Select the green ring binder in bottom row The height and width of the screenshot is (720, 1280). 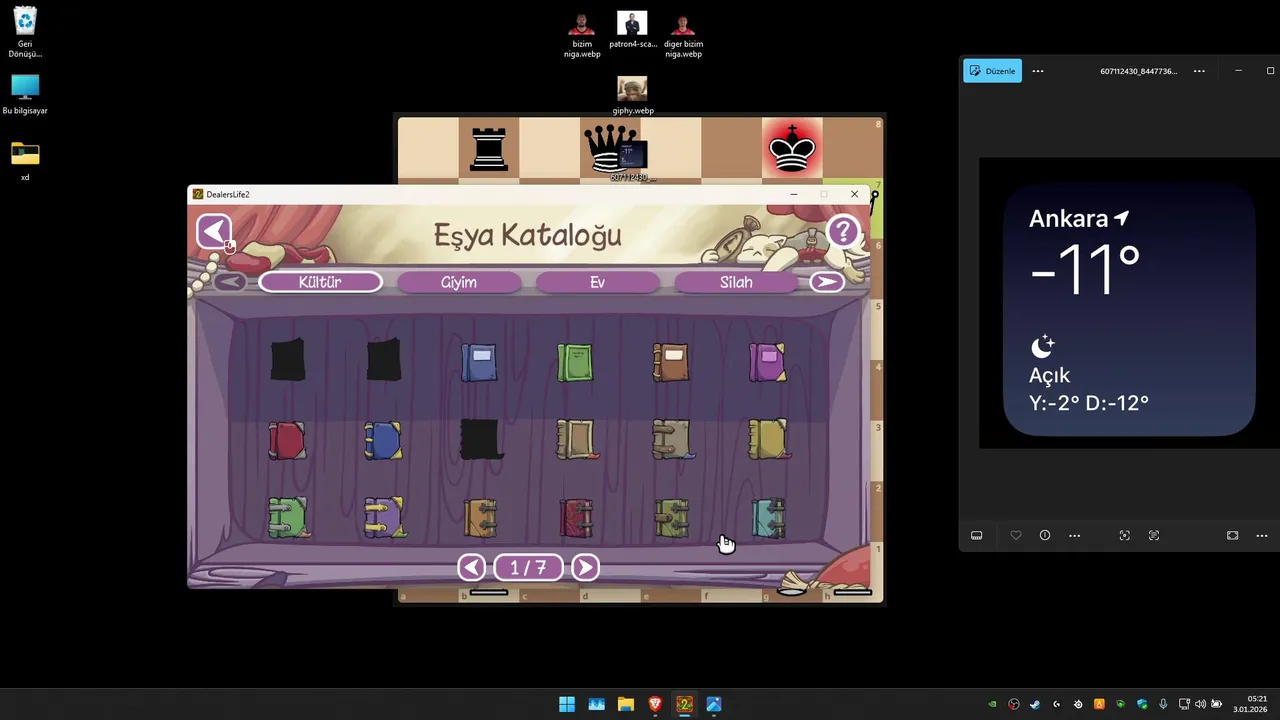tap(288, 518)
